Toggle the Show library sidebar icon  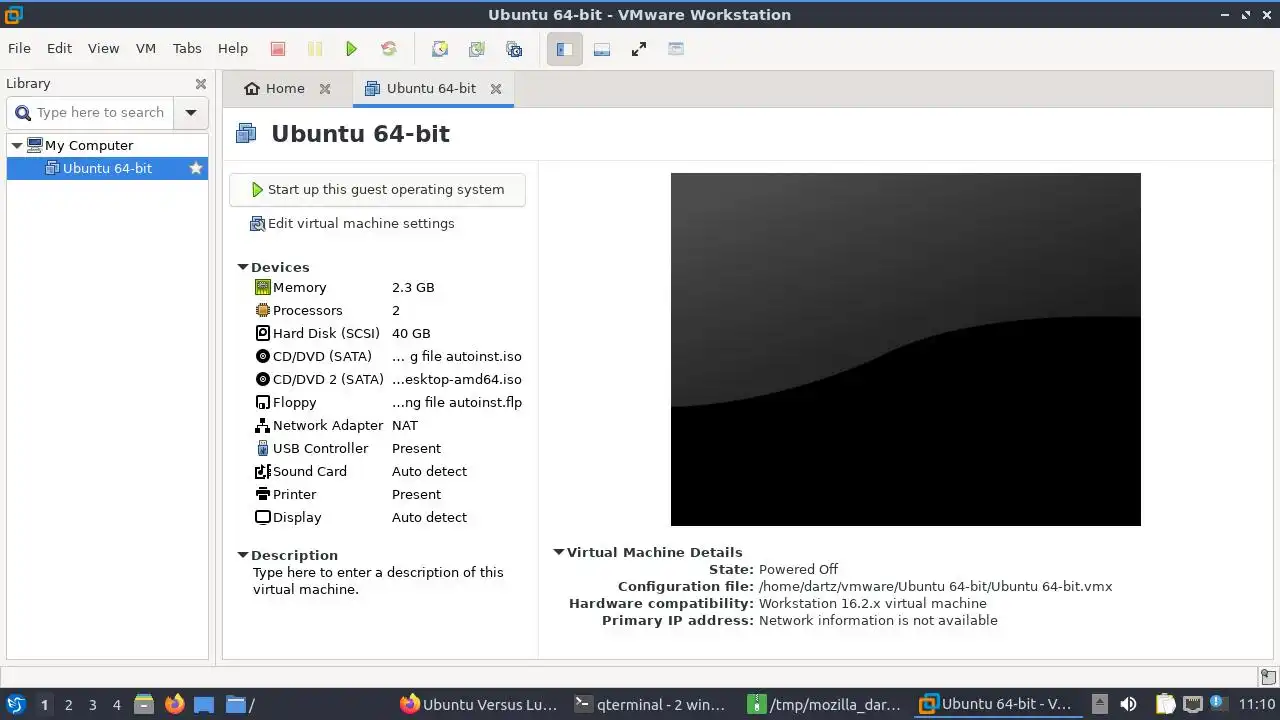click(564, 49)
